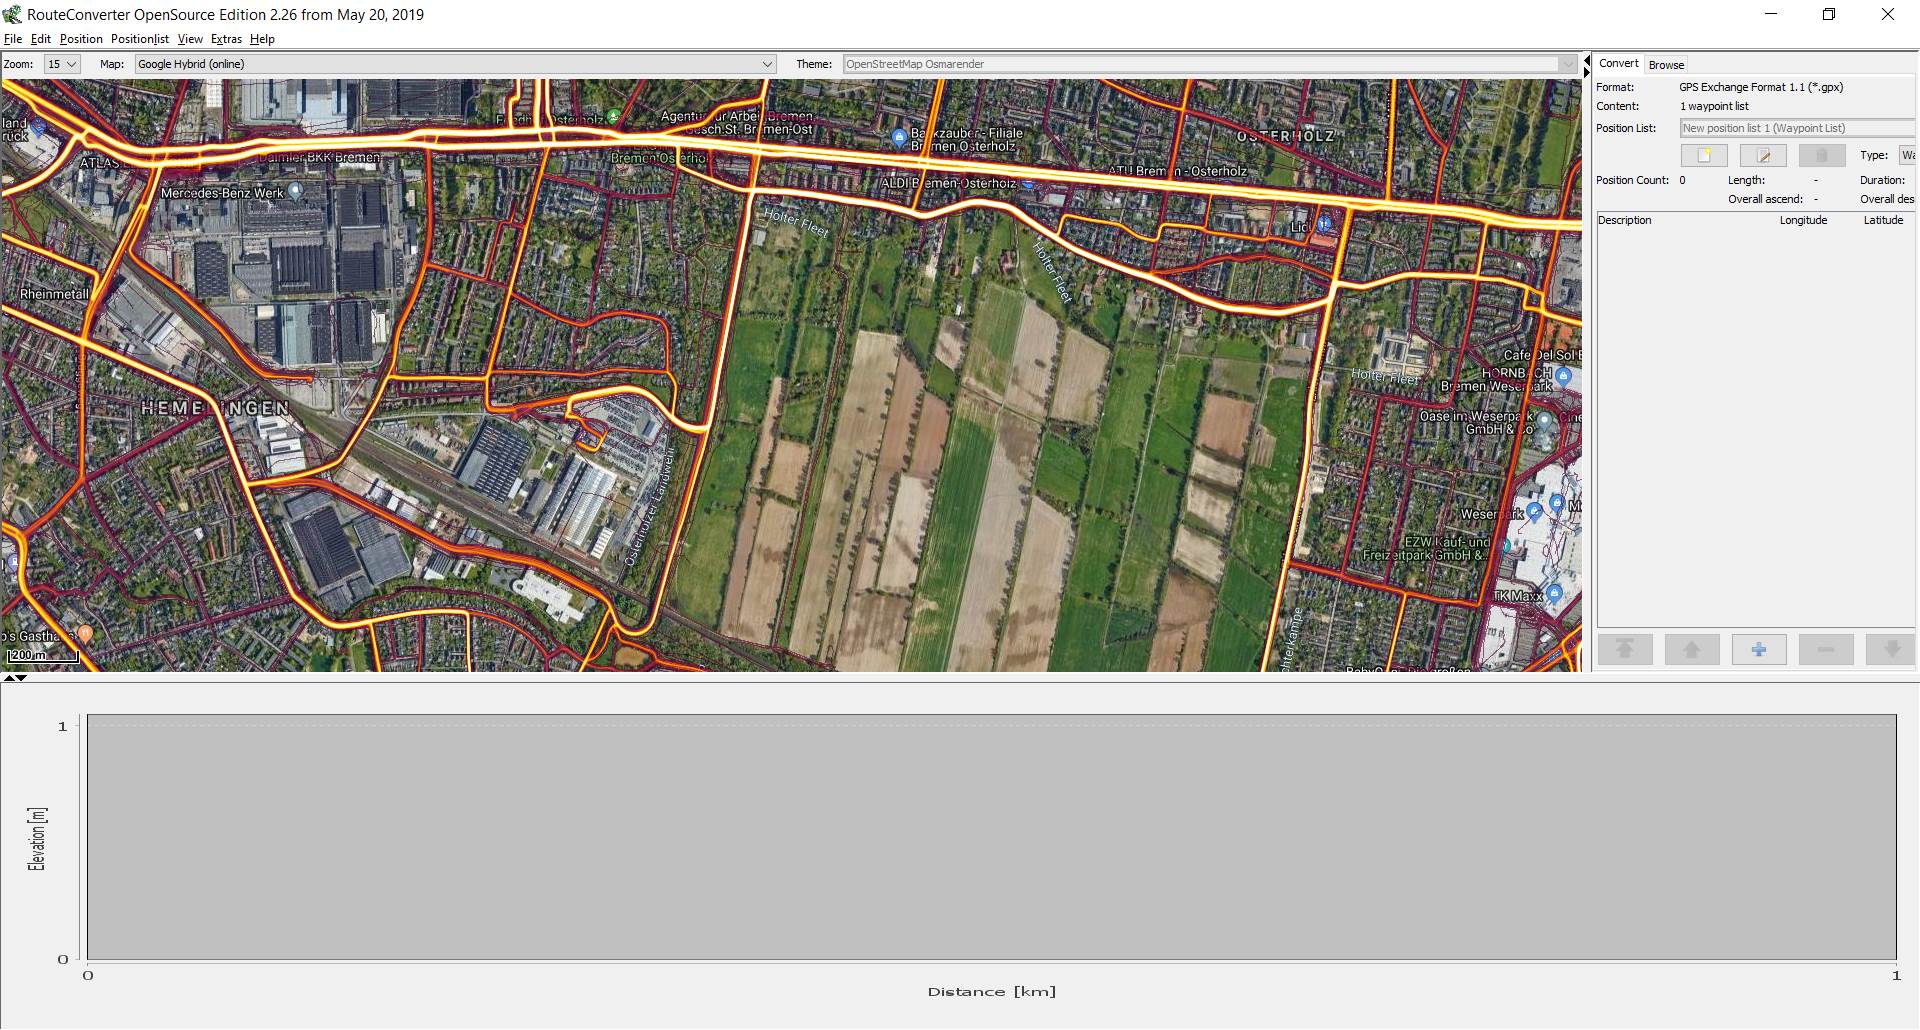Image resolution: width=1920 pixels, height=1030 pixels.
Task: Open the Positionlist menu
Action: (139, 39)
